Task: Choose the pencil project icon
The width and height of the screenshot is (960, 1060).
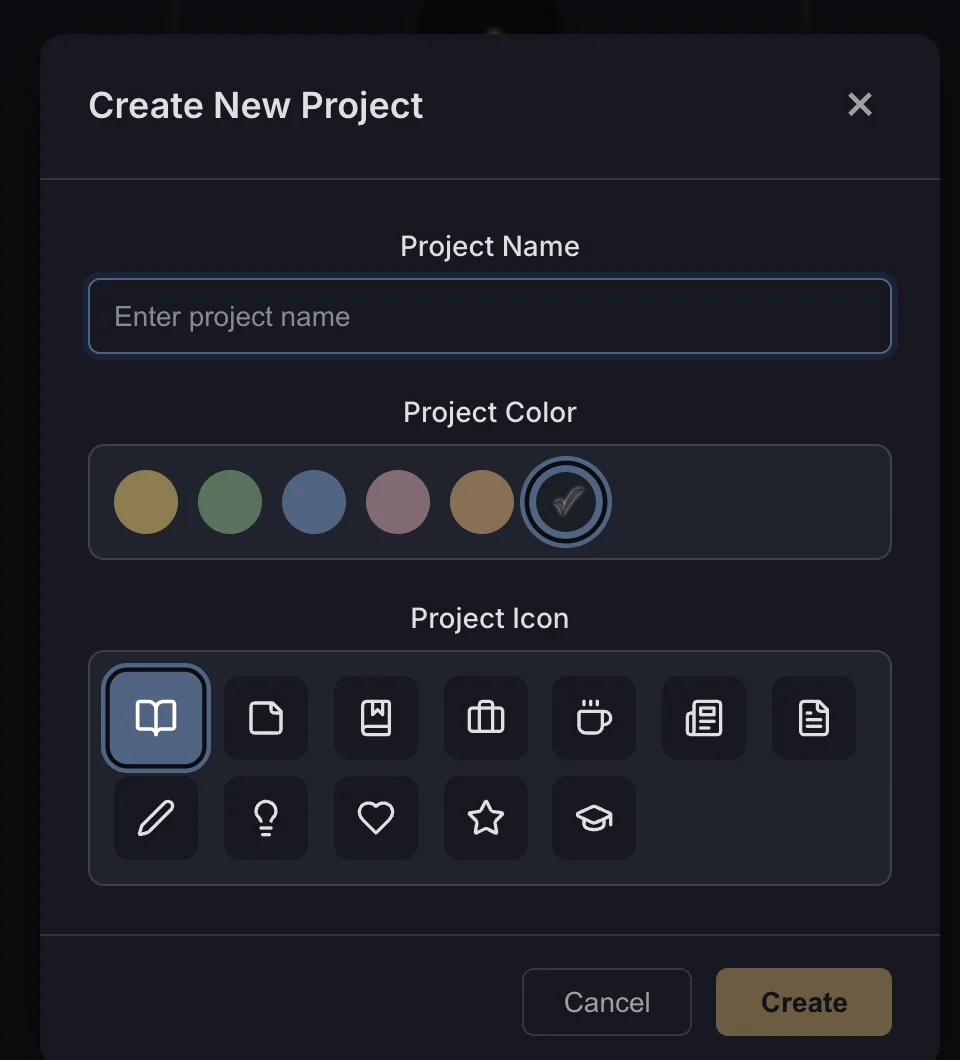Action: (x=156, y=818)
